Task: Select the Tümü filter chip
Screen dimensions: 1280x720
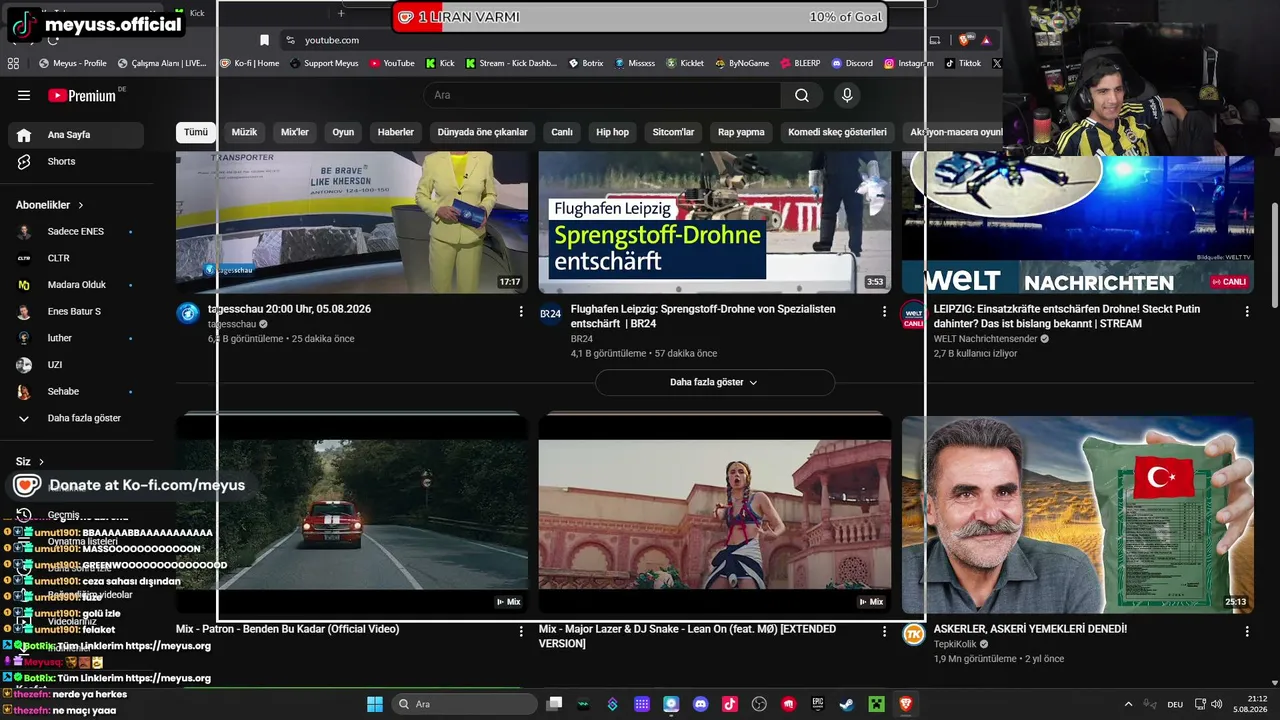Action: pyautogui.click(x=196, y=132)
